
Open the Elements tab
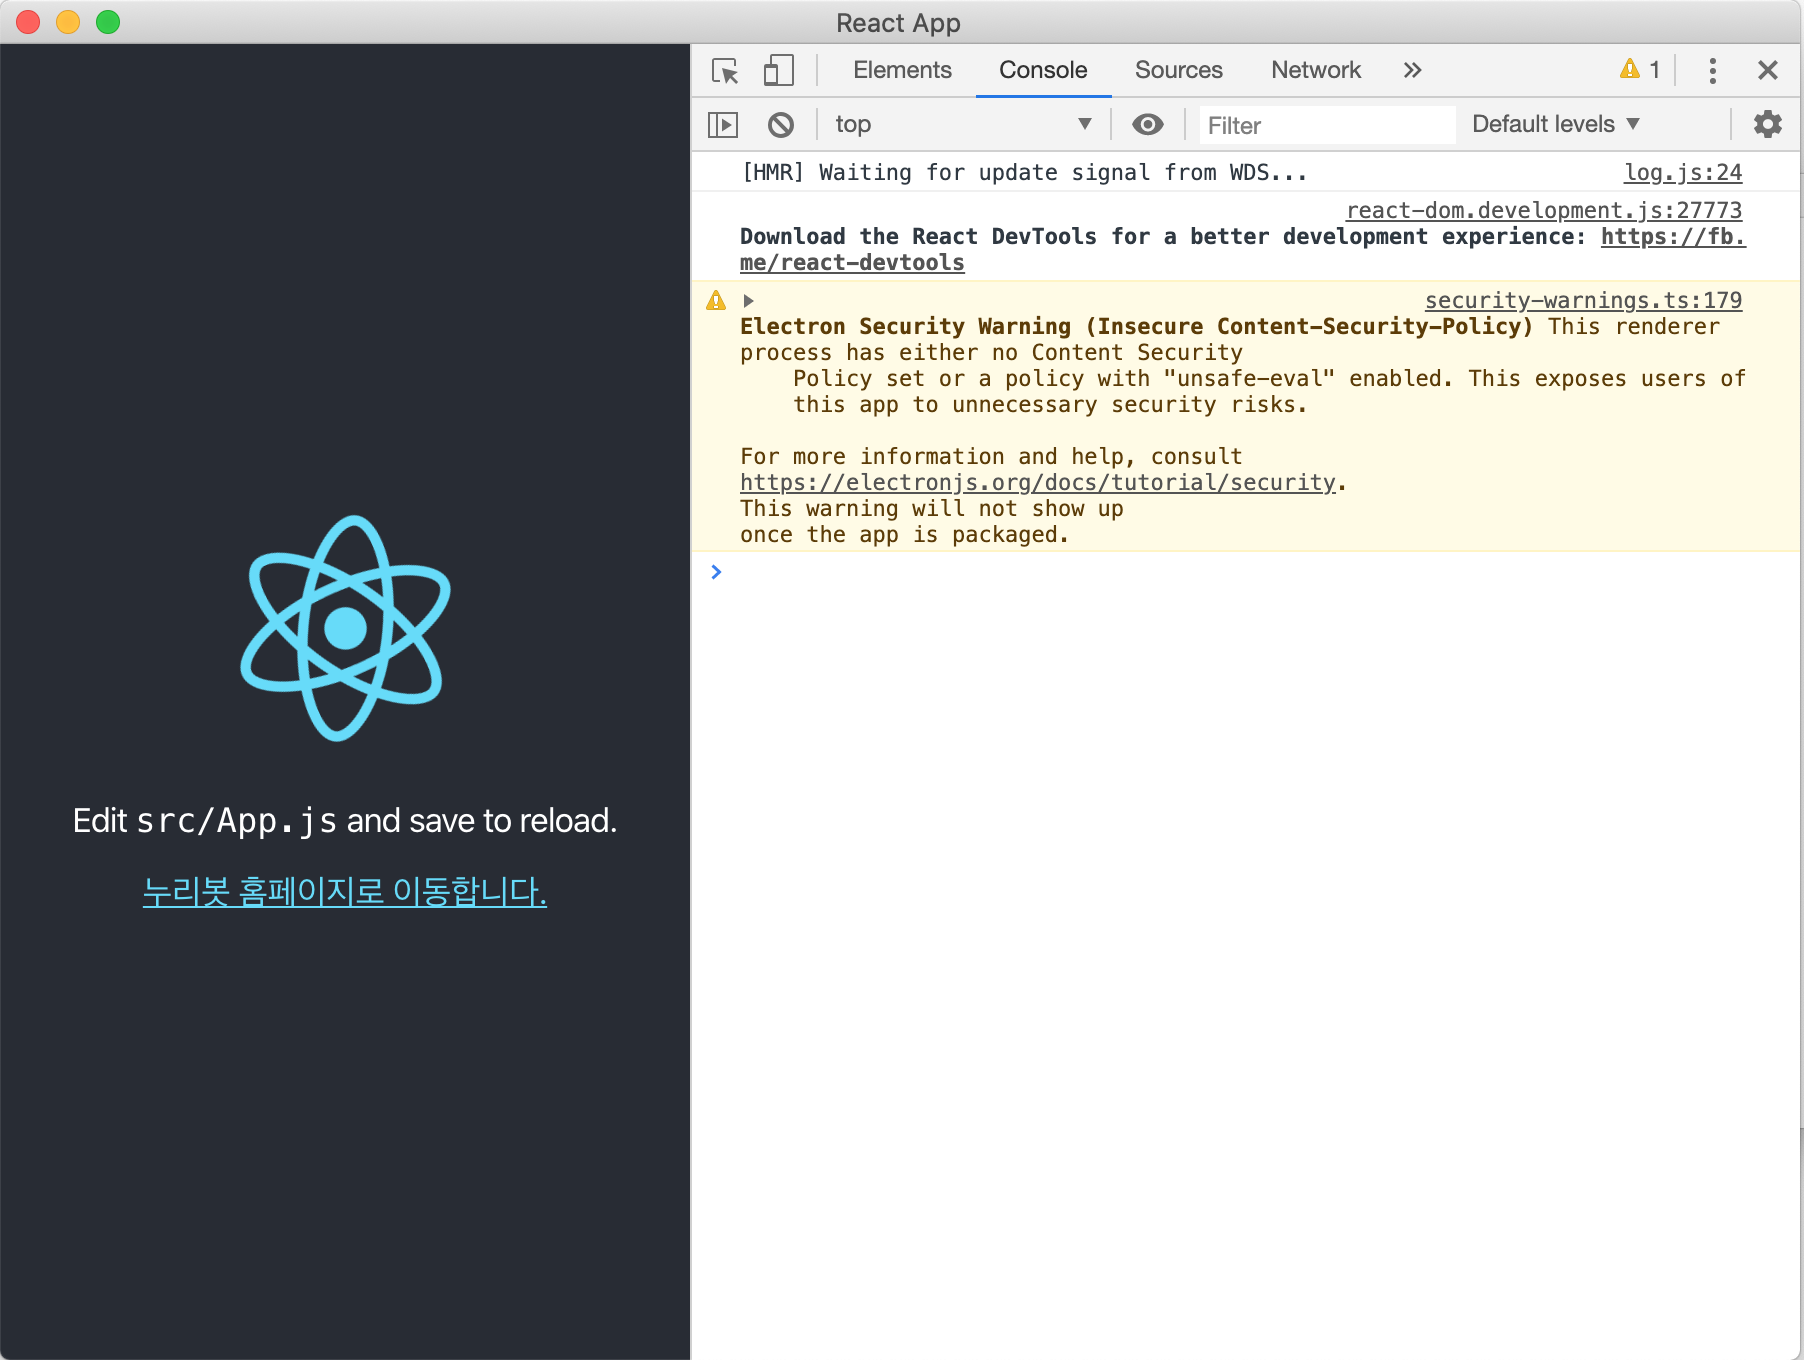coord(902,70)
